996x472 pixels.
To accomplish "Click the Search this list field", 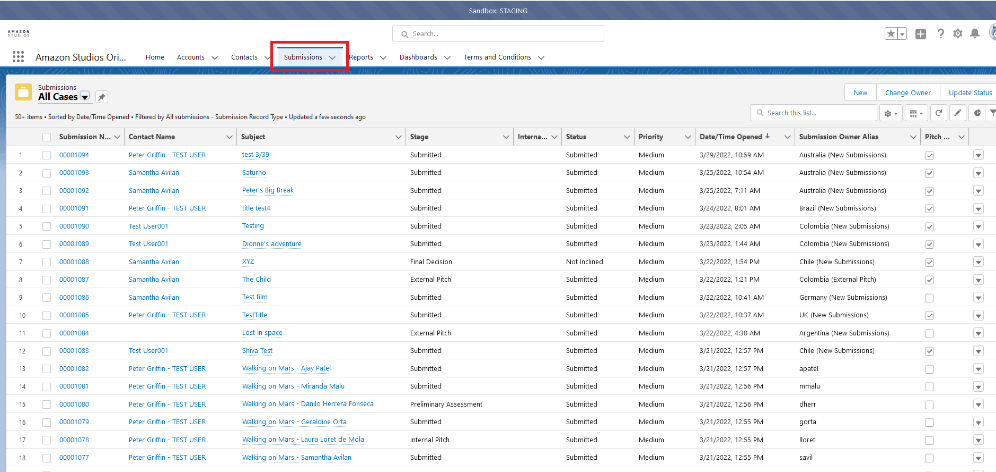I will 813,113.
